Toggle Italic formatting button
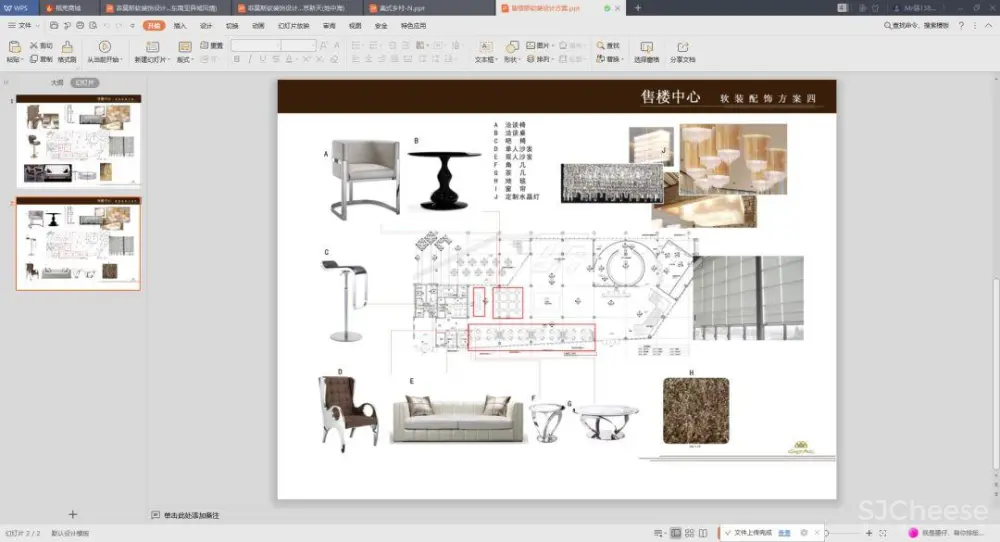The image size is (1000, 542). pos(251,59)
